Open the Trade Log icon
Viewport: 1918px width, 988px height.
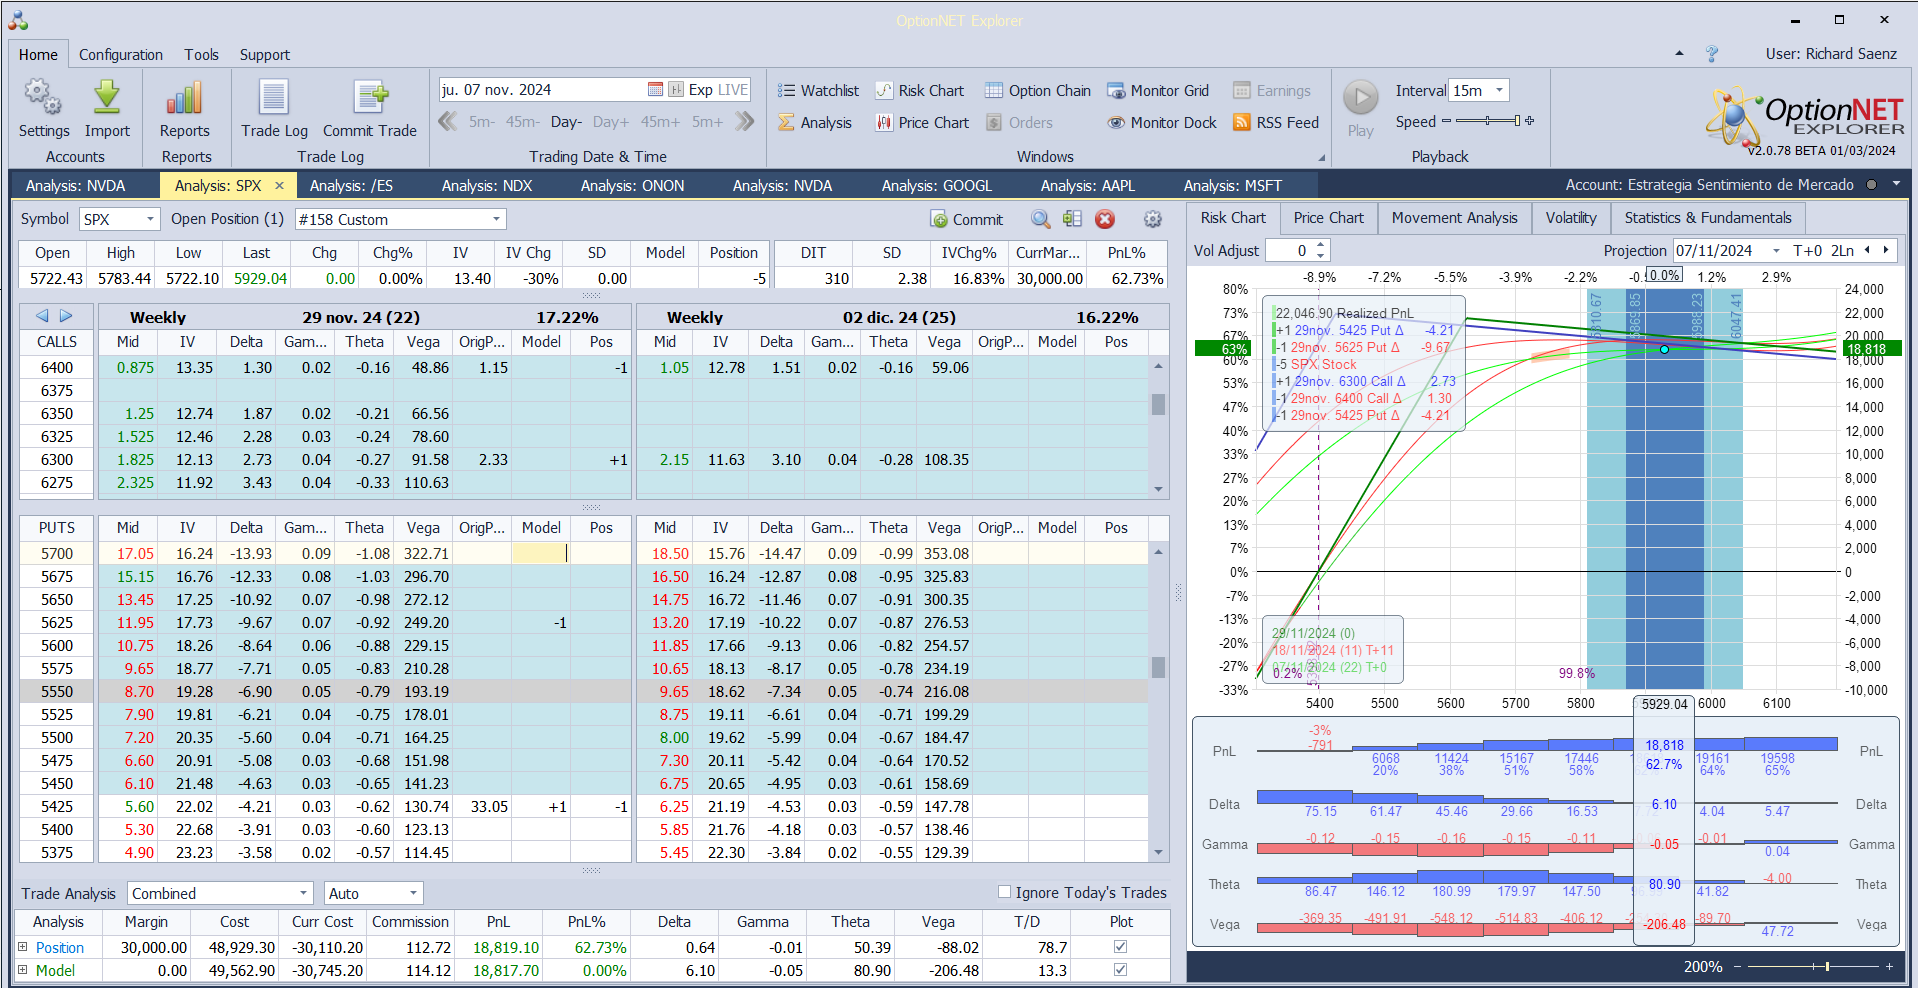274,98
